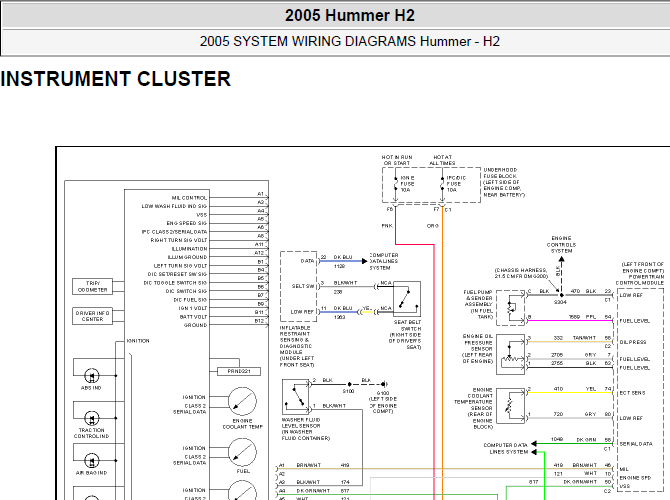Click the DK BLU 1128 wire label
The image size is (670, 500).
tap(343, 261)
